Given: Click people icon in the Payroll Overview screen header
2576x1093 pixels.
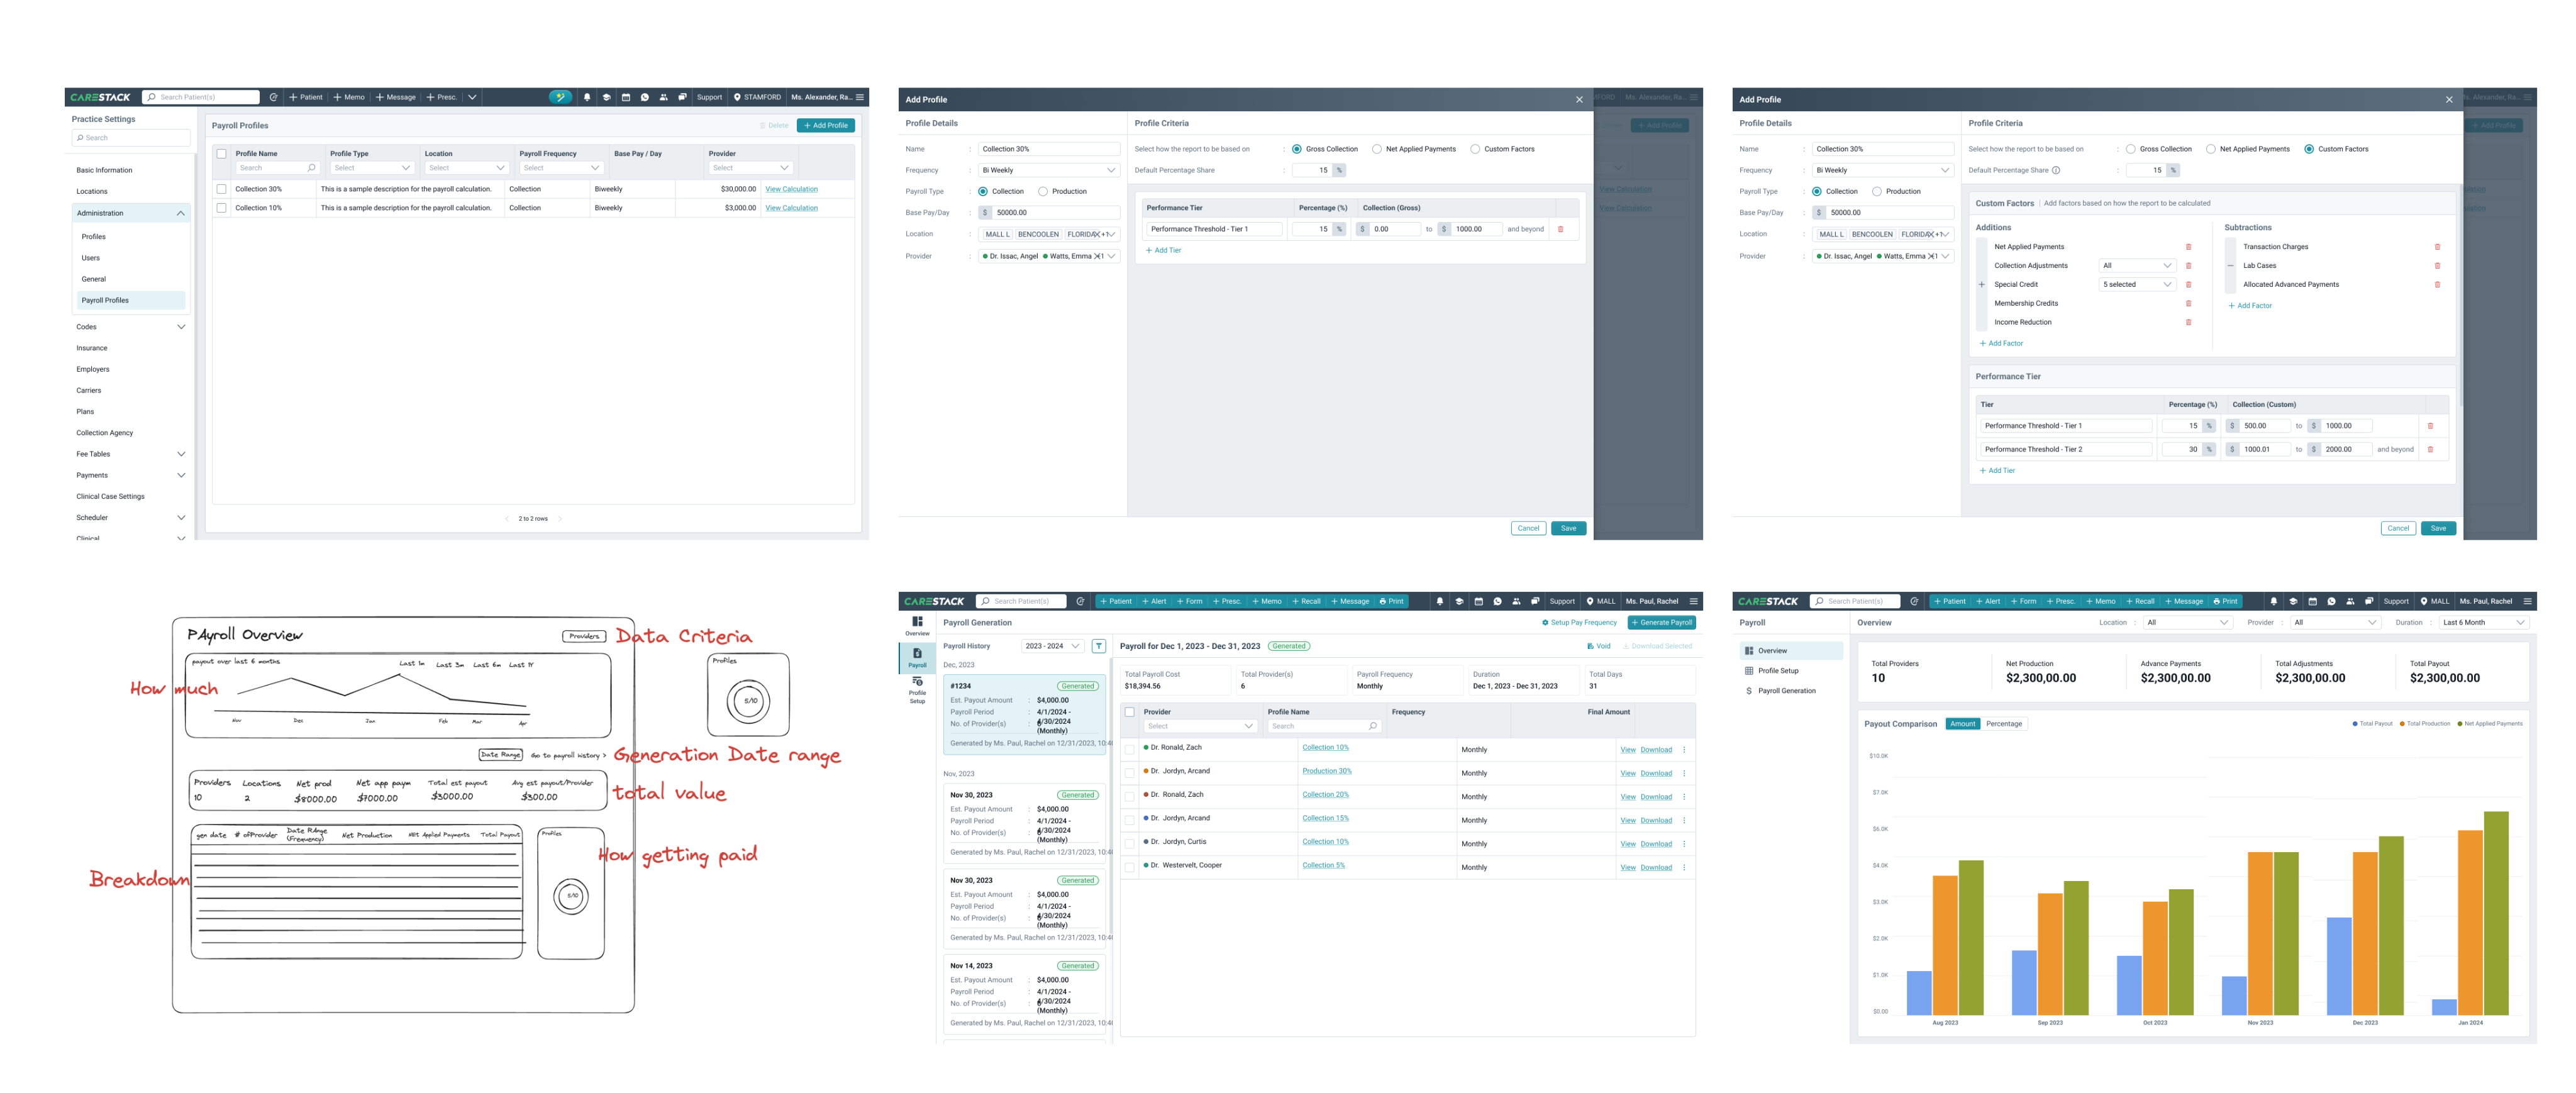Looking at the screenshot, I should tap(2350, 601).
